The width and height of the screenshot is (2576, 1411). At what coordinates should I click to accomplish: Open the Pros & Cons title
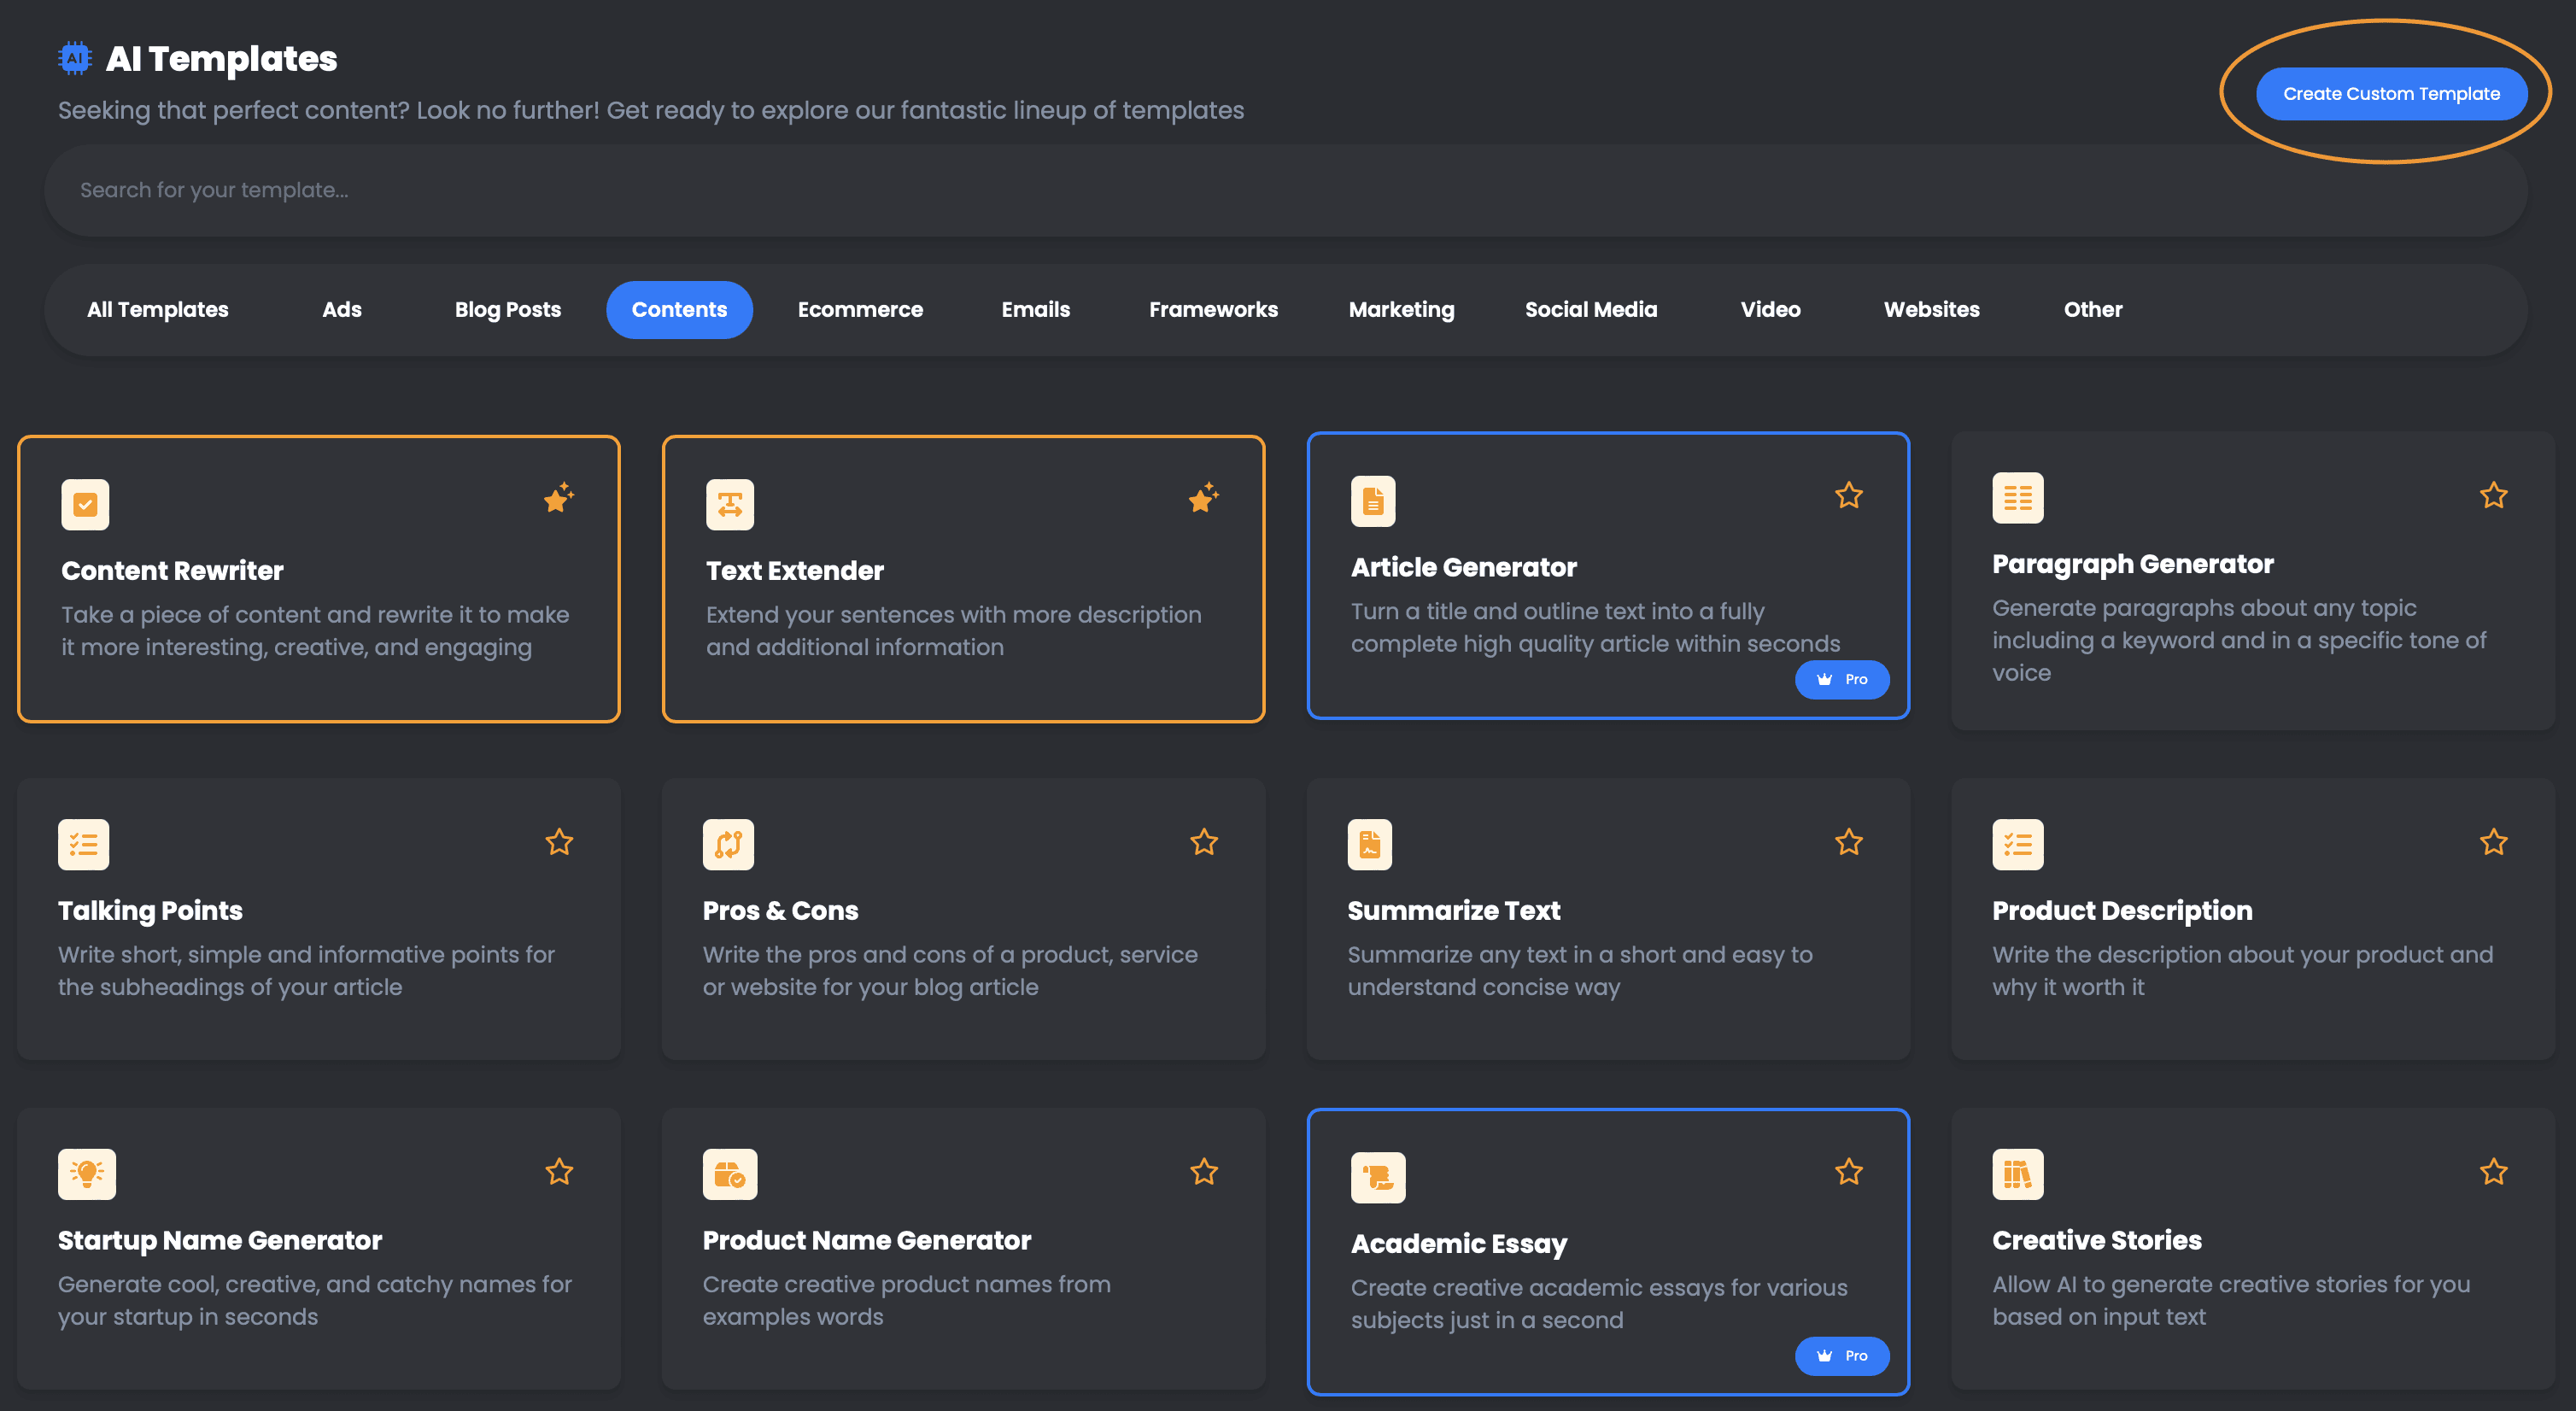click(780, 911)
